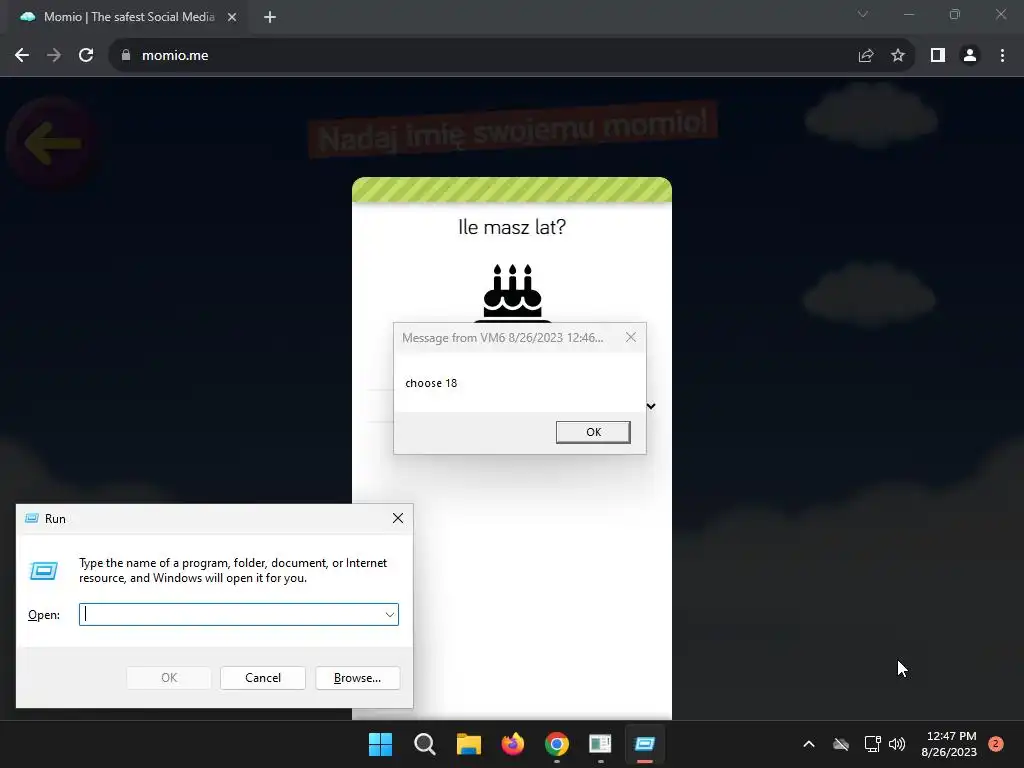The width and height of the screenshot is (1024, 768).
Task: Click the birthday cake icon
Action: (x=513, y=293)
